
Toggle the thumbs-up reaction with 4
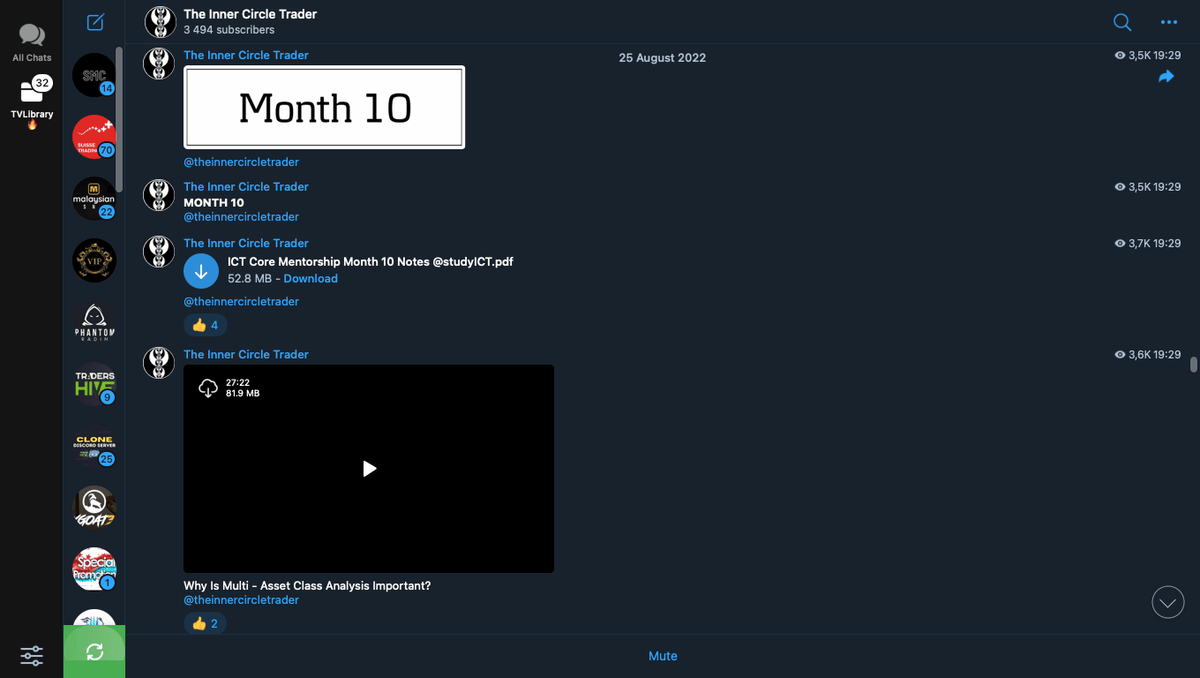[x=205, y=325]
